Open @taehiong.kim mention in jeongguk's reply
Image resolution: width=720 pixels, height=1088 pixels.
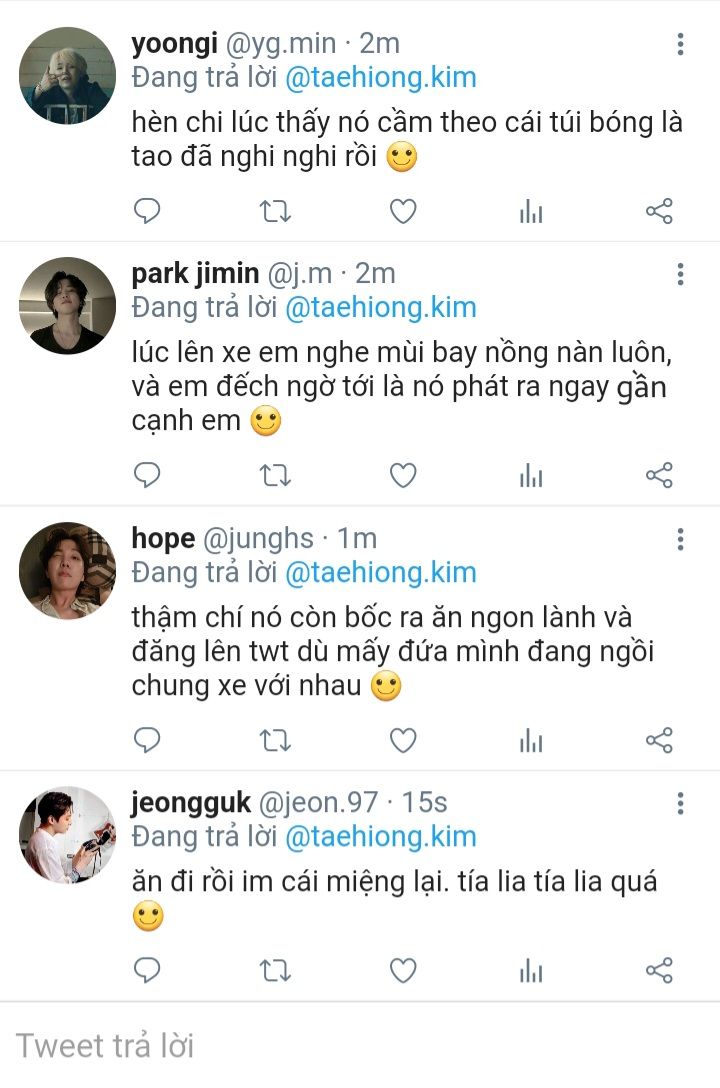click(380, 837)
